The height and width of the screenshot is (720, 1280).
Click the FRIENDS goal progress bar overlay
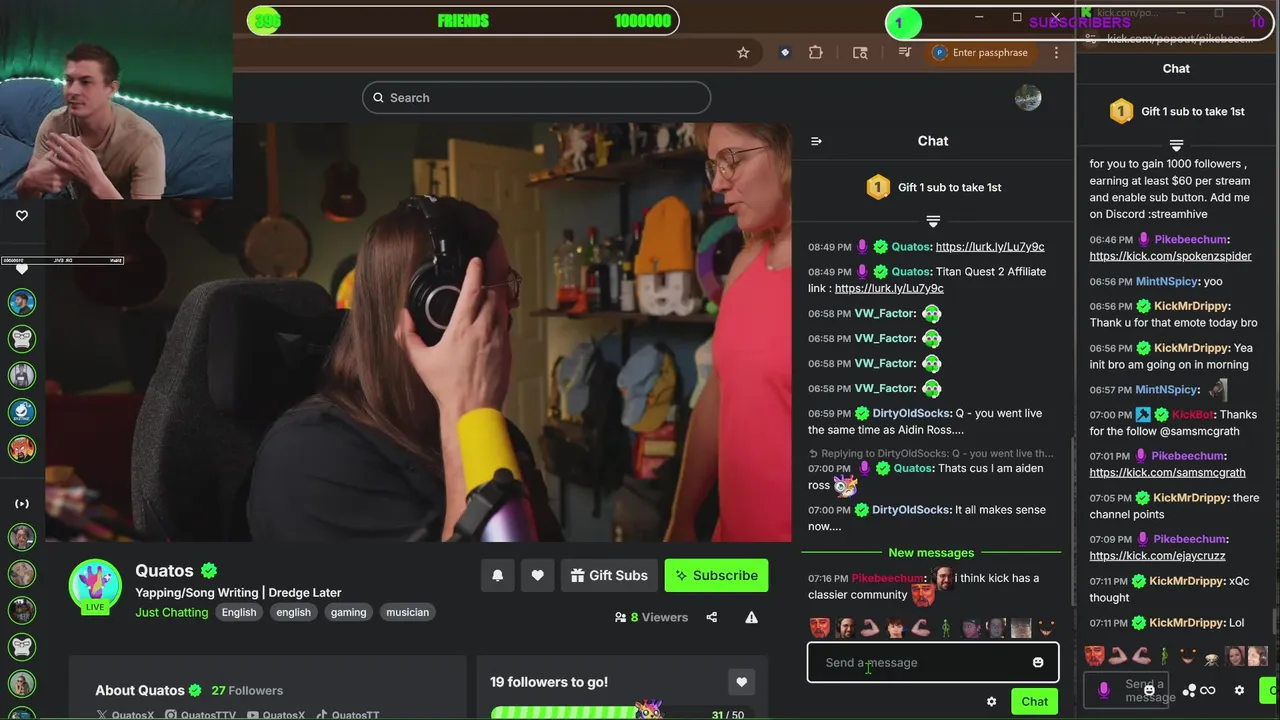click(x=463, y=21)
